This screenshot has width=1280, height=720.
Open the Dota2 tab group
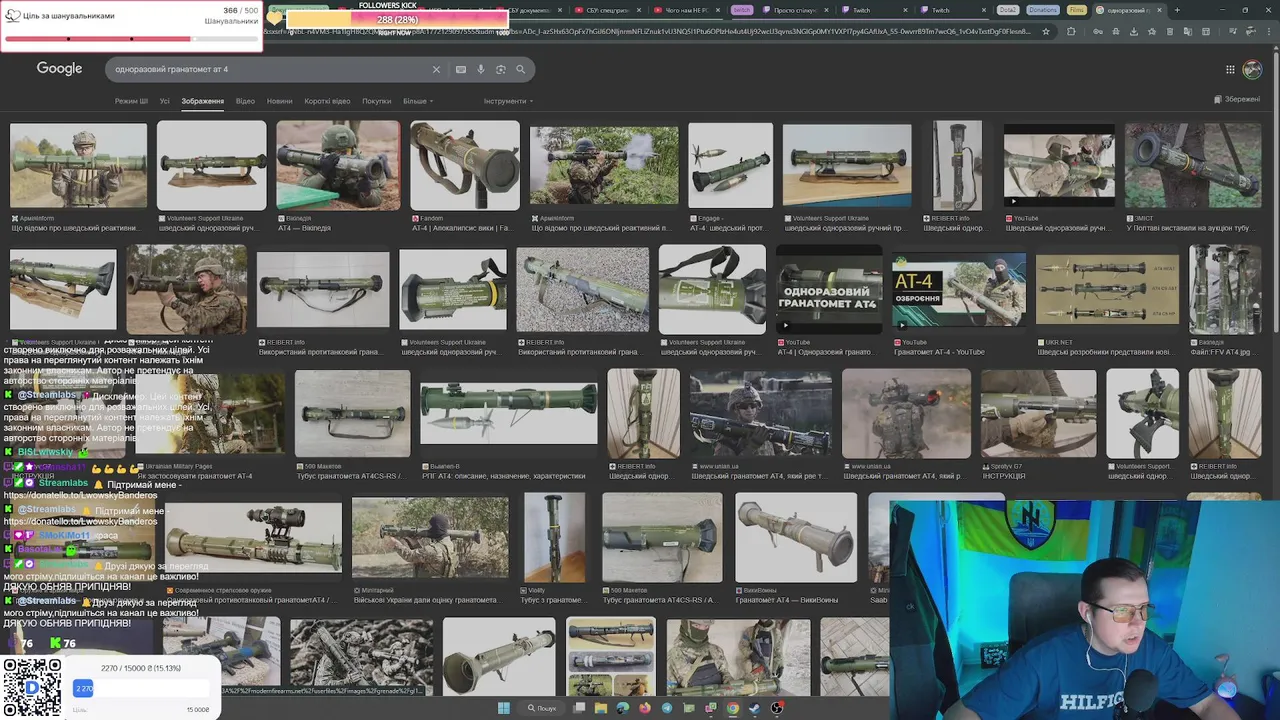(x=1007, y=10)
